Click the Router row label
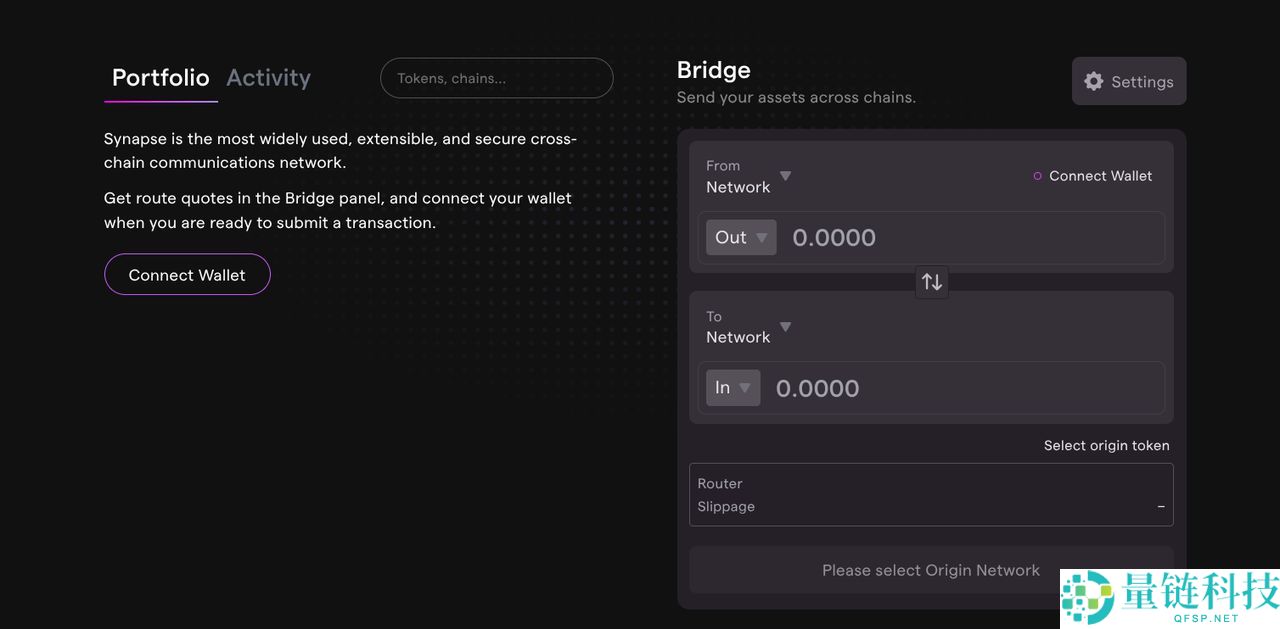The image size is (1280, 629). [720, 484]
